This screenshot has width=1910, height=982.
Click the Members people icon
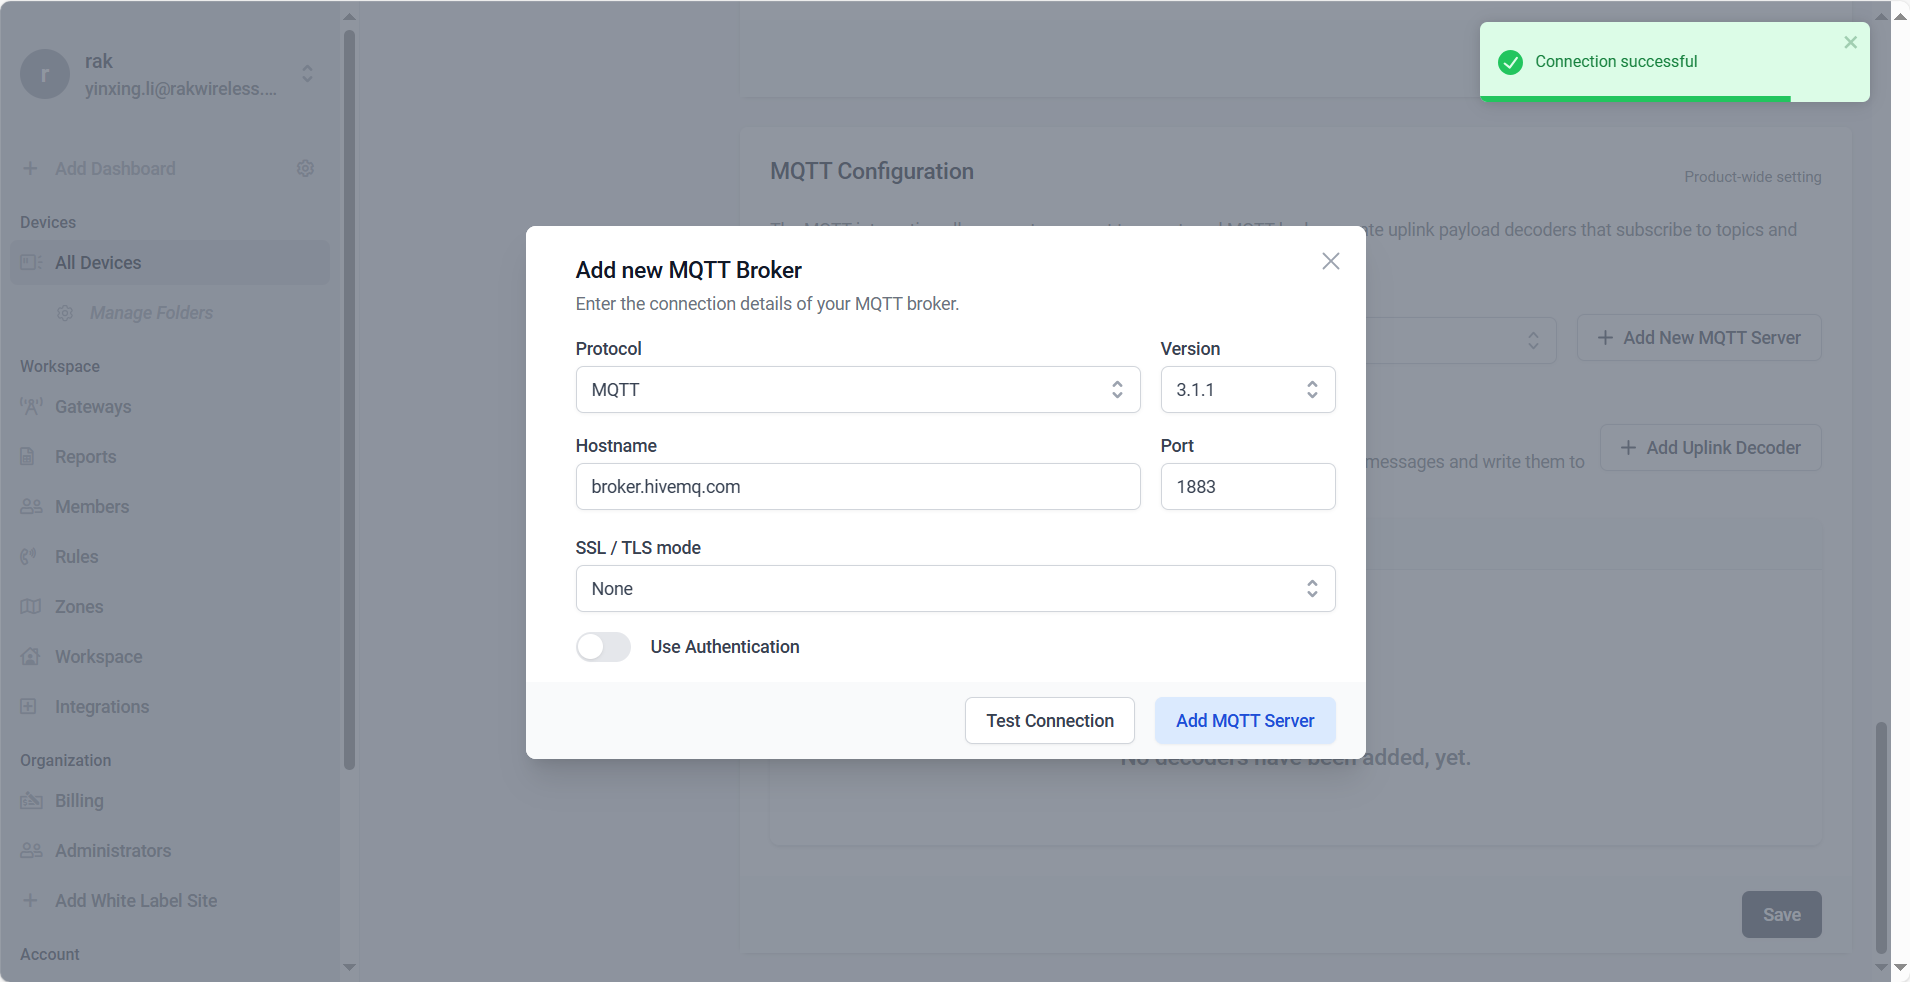coord(31,507)
